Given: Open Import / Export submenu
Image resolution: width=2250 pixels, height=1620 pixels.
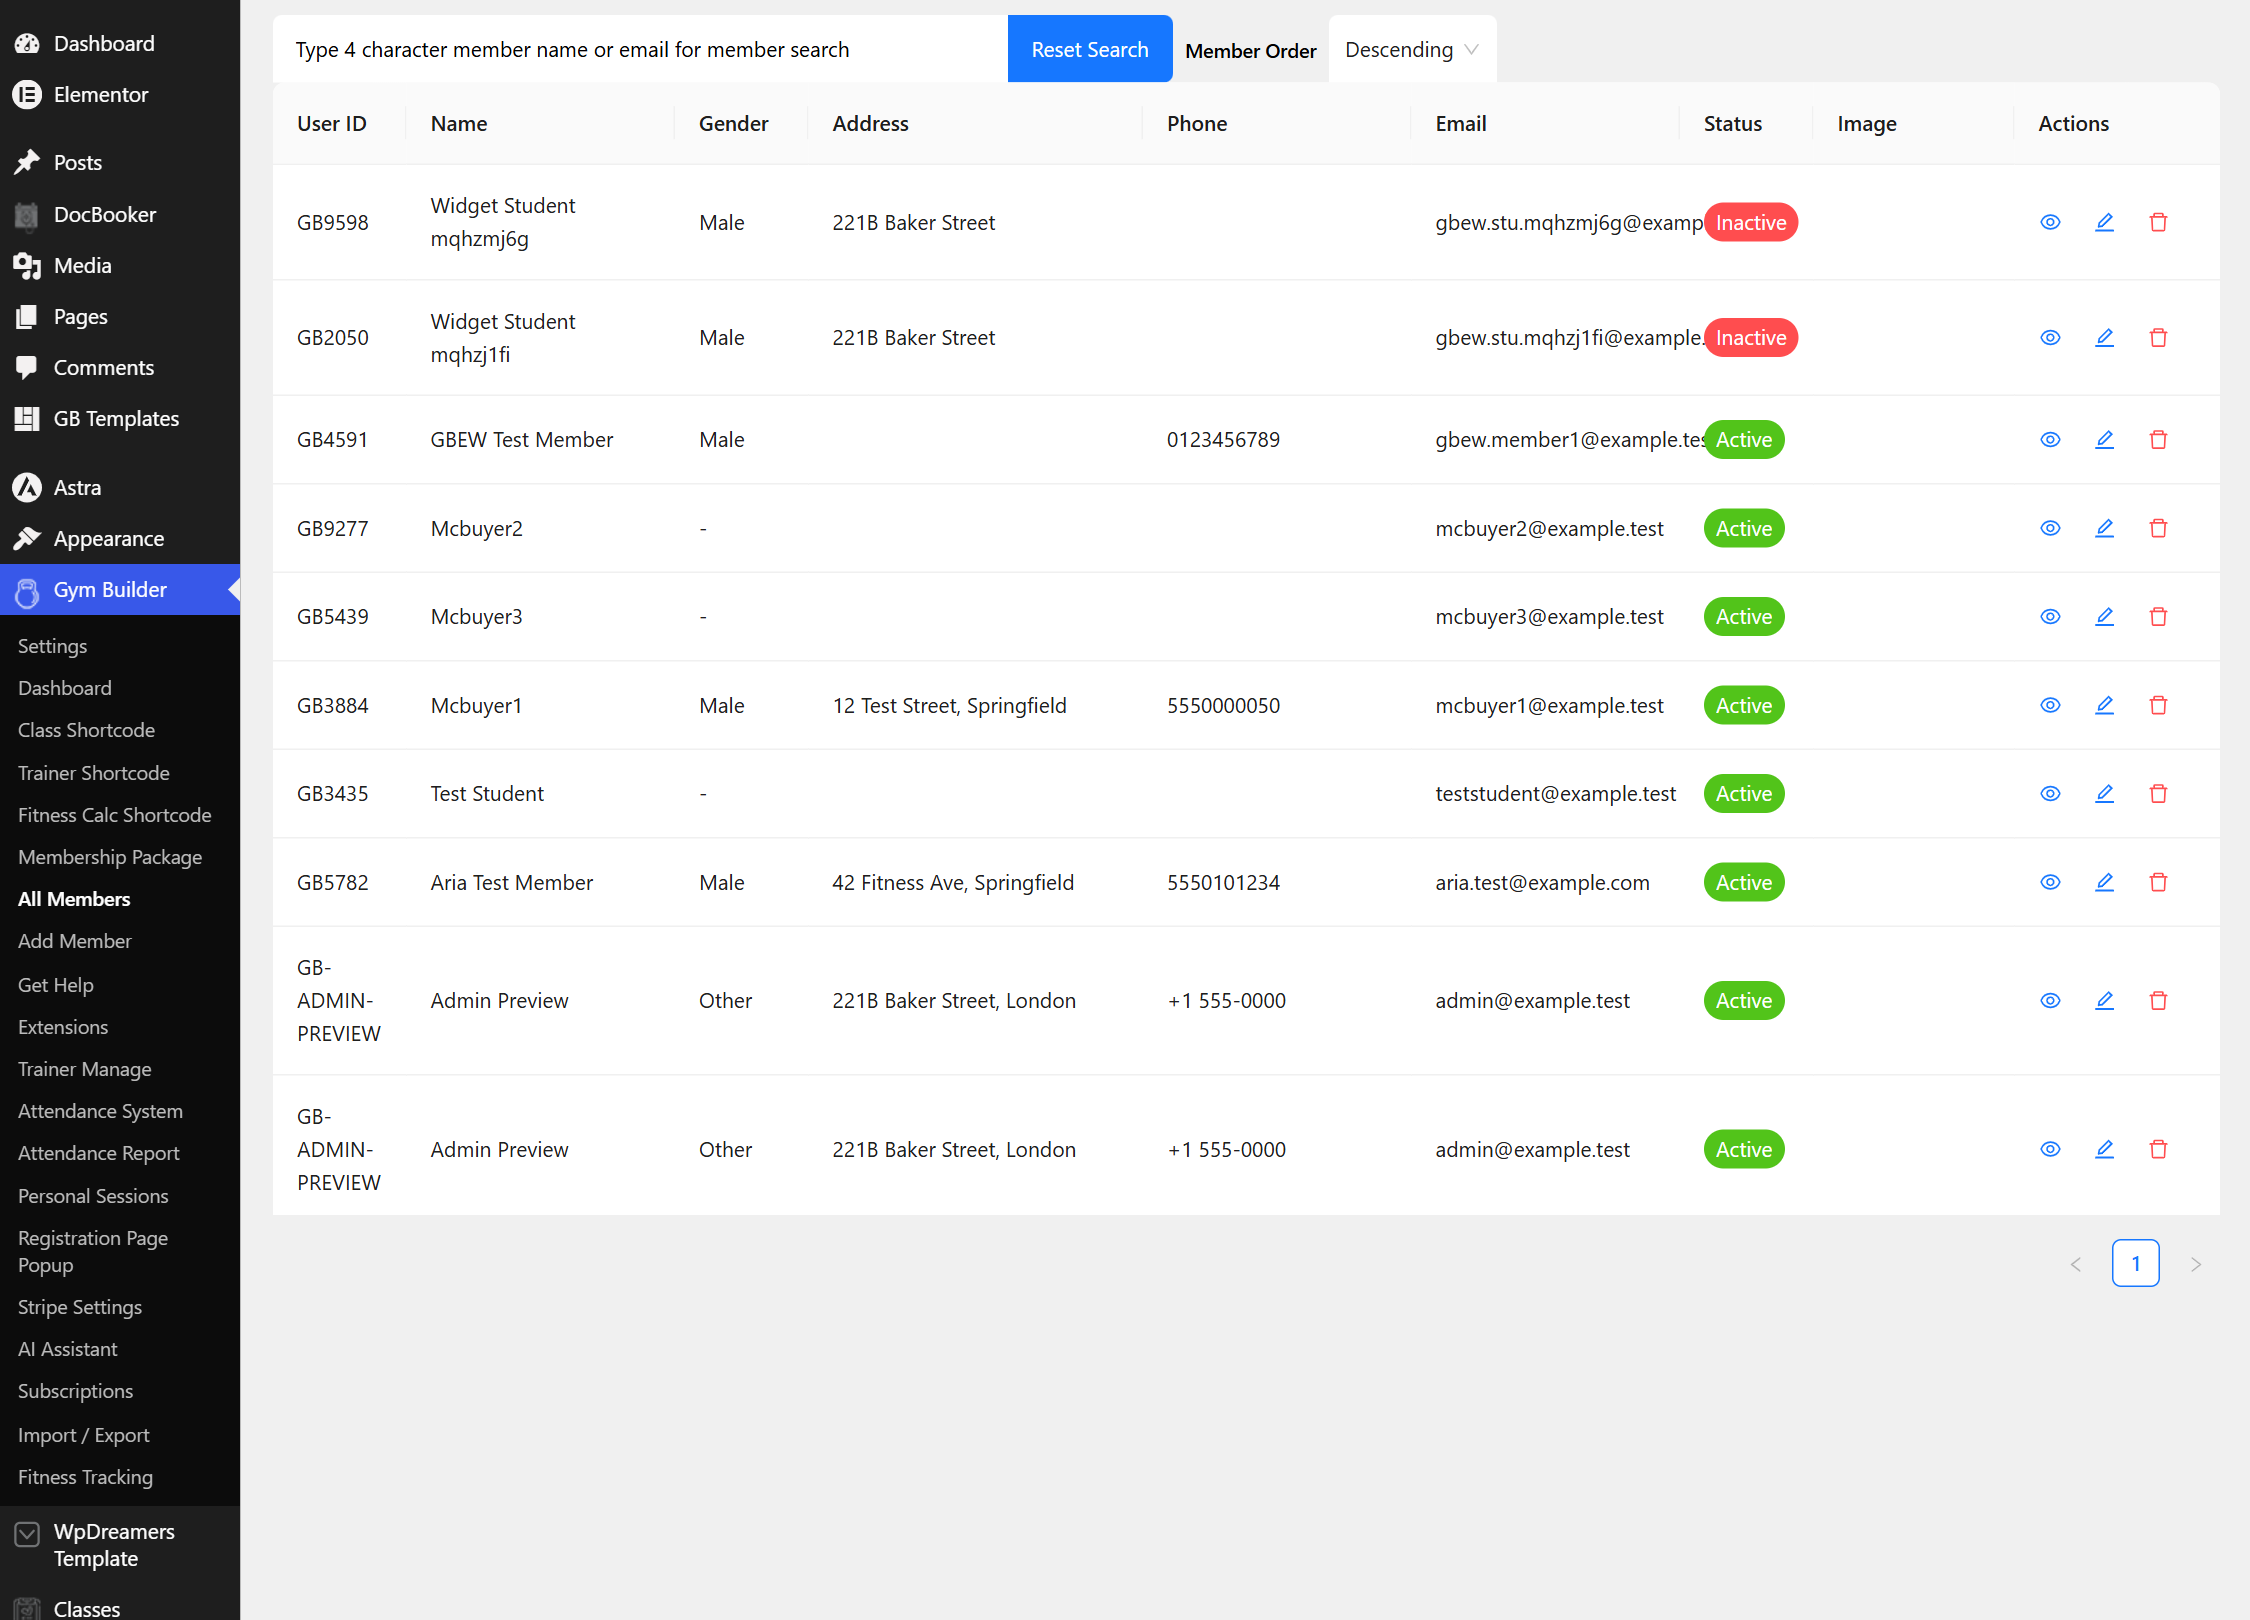Looking at the screenshot, I should (84, 1435).
